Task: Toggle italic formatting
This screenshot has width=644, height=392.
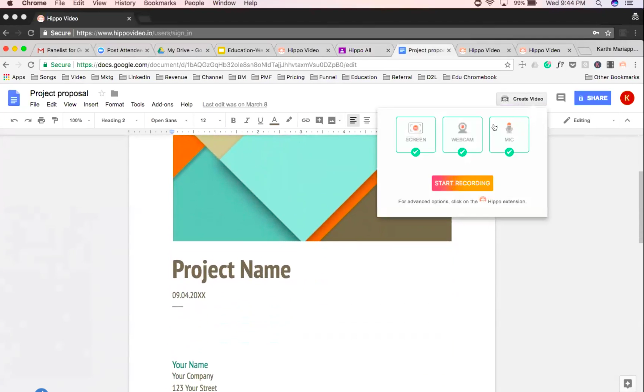Action: (247, 120)
